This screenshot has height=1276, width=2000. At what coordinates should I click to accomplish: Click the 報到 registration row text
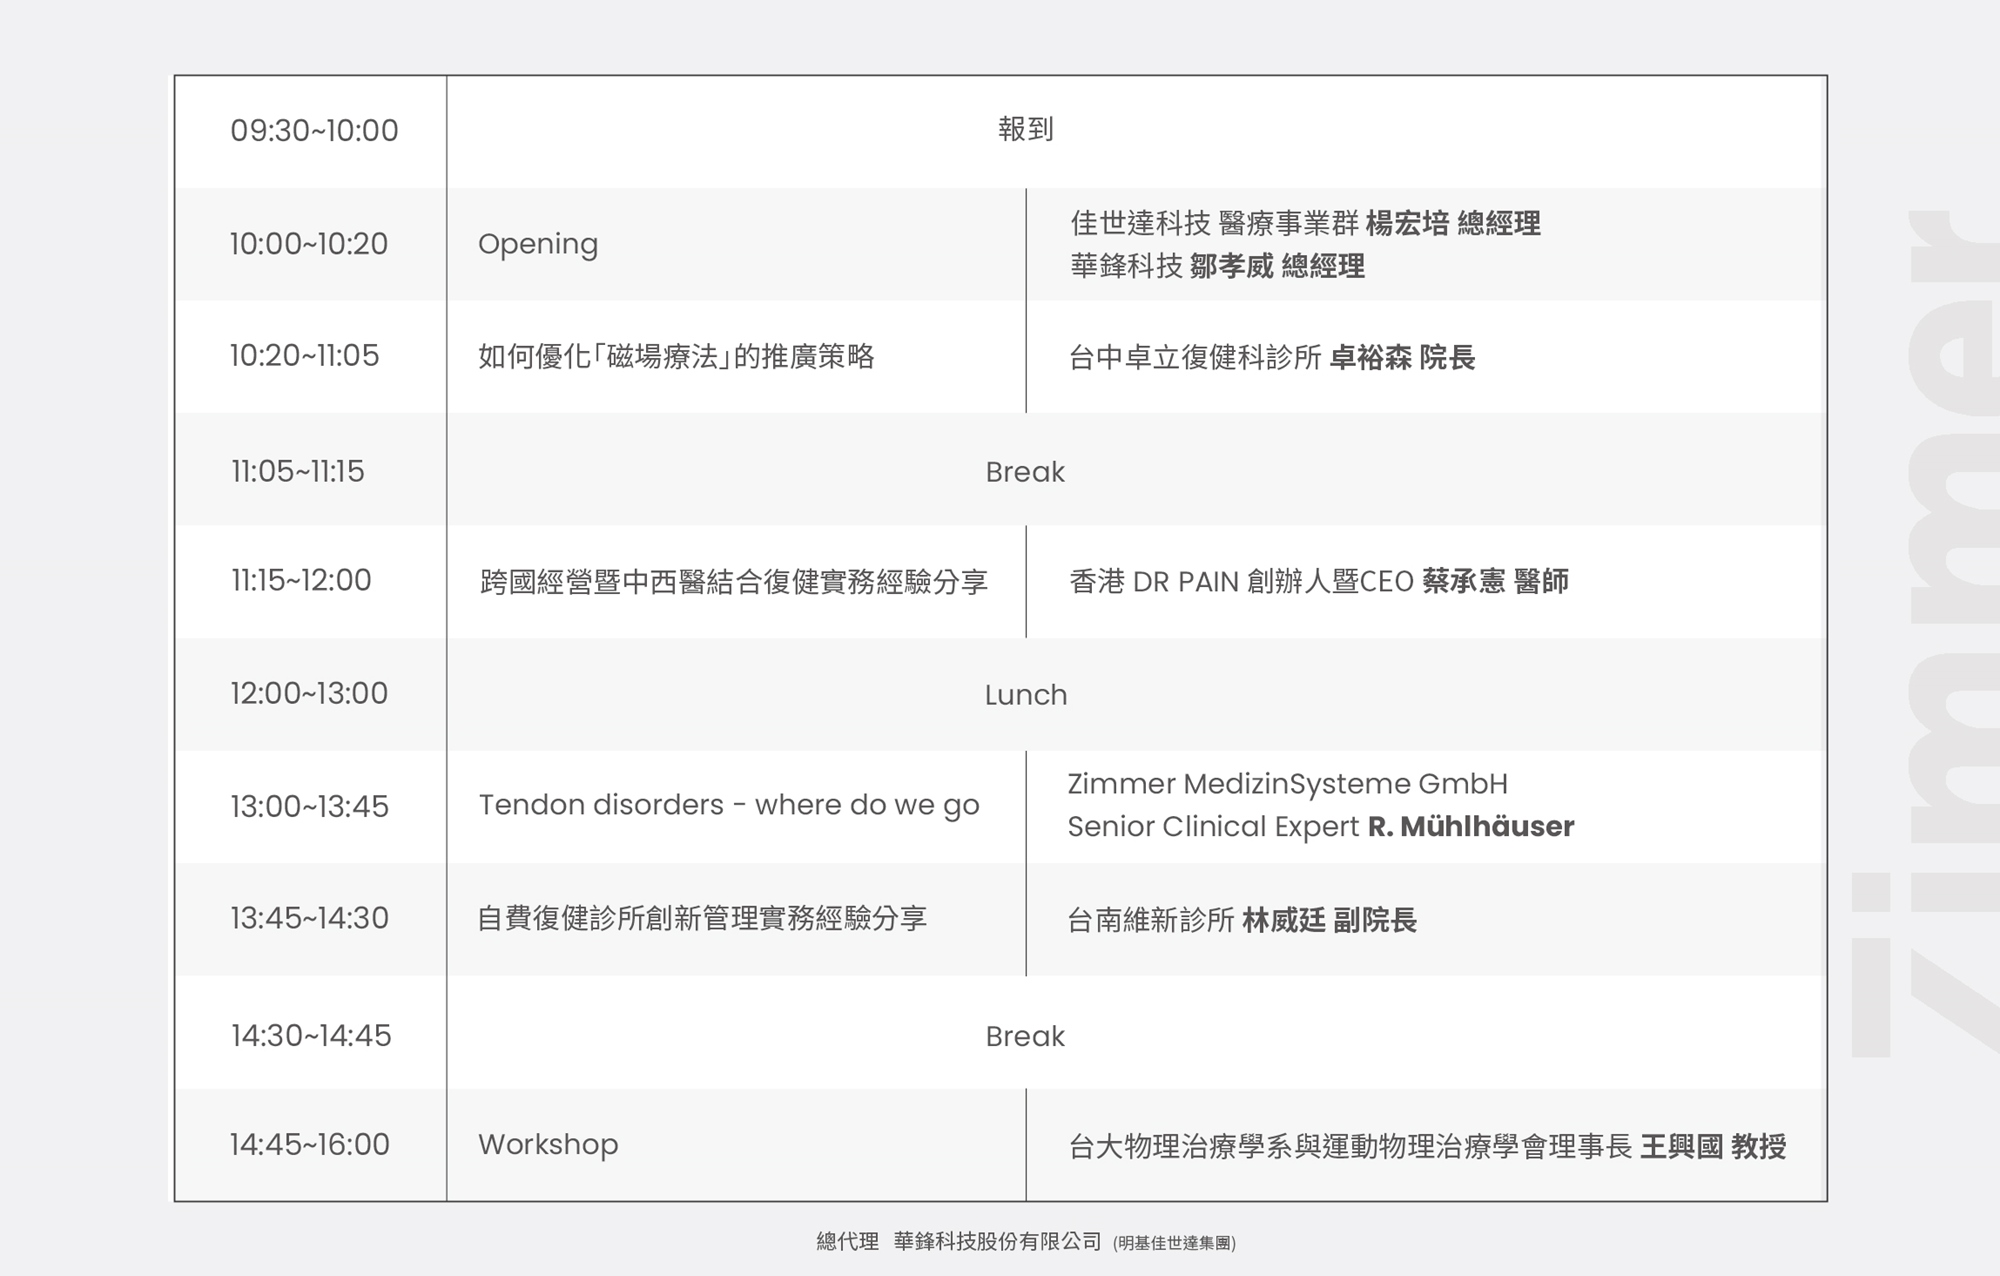coord(1025,129)
